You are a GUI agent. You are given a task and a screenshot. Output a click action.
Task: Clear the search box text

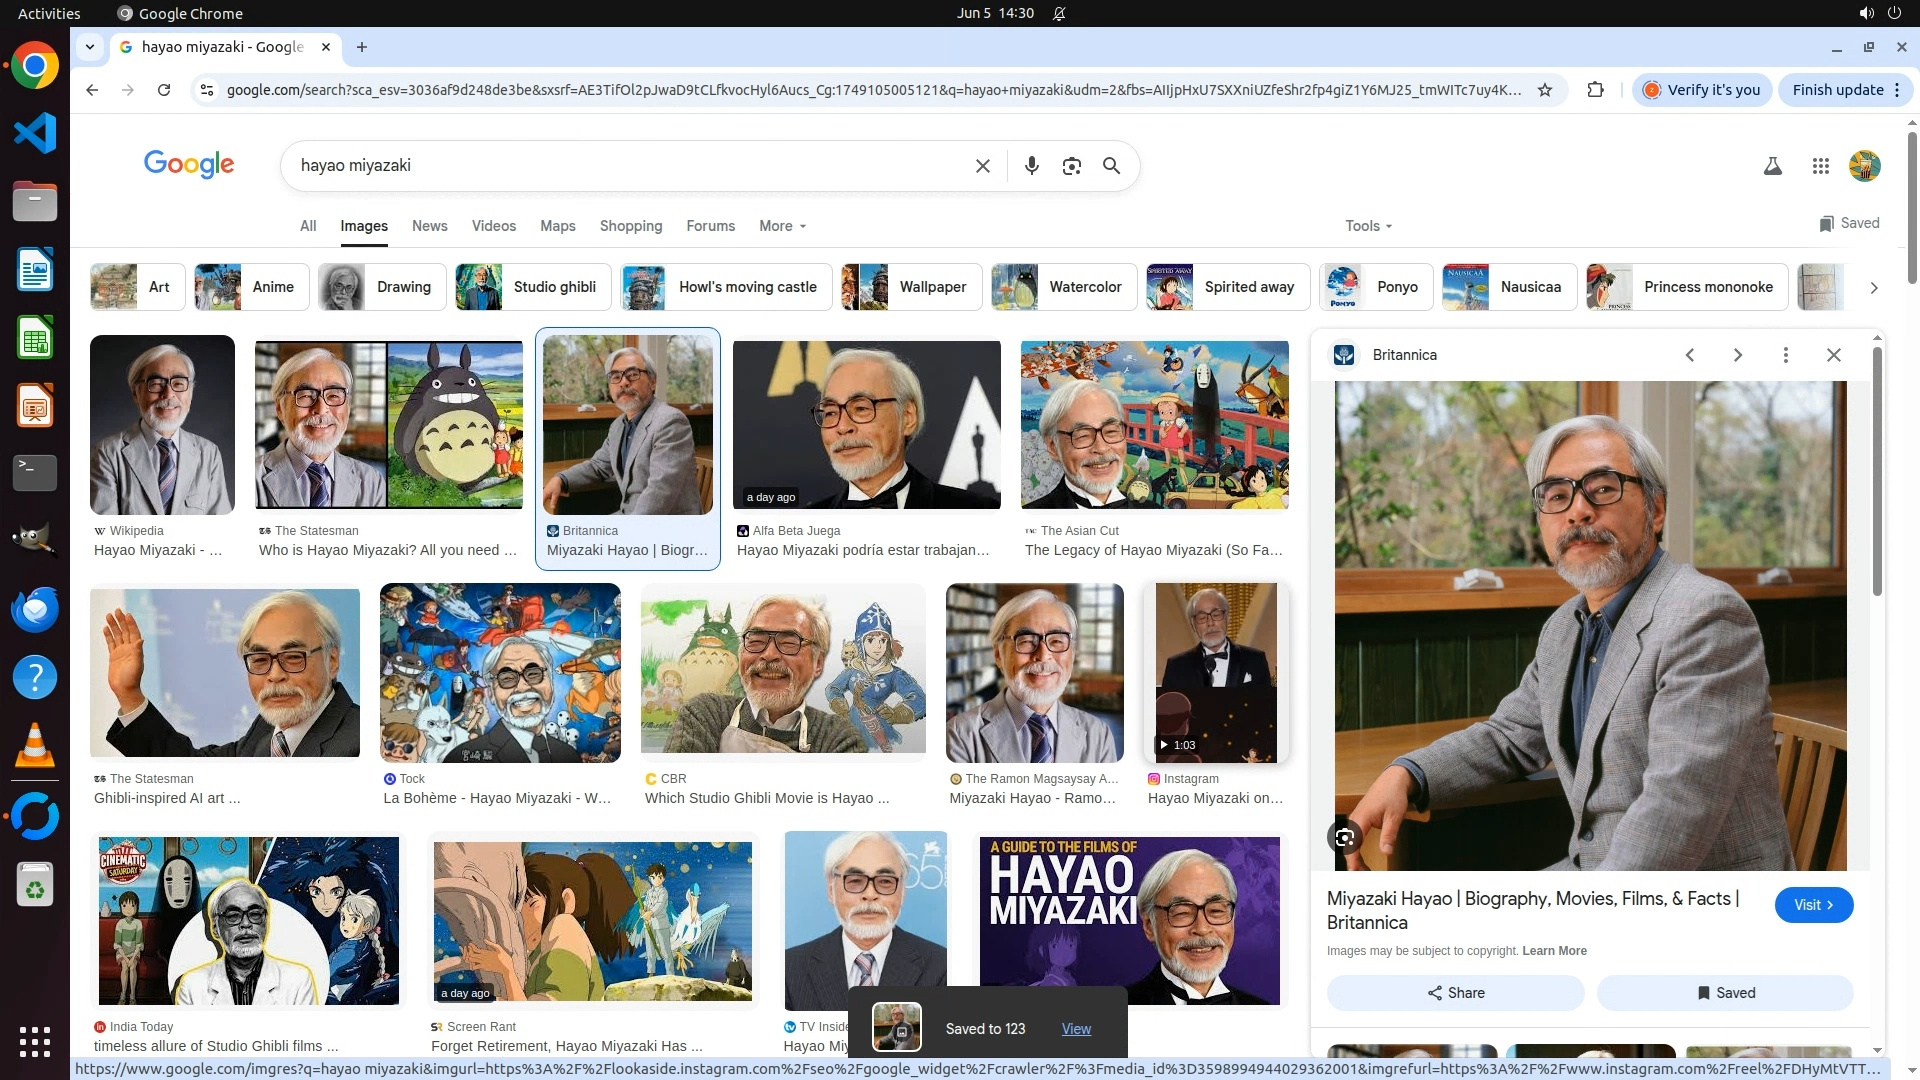tap(982, 166)
